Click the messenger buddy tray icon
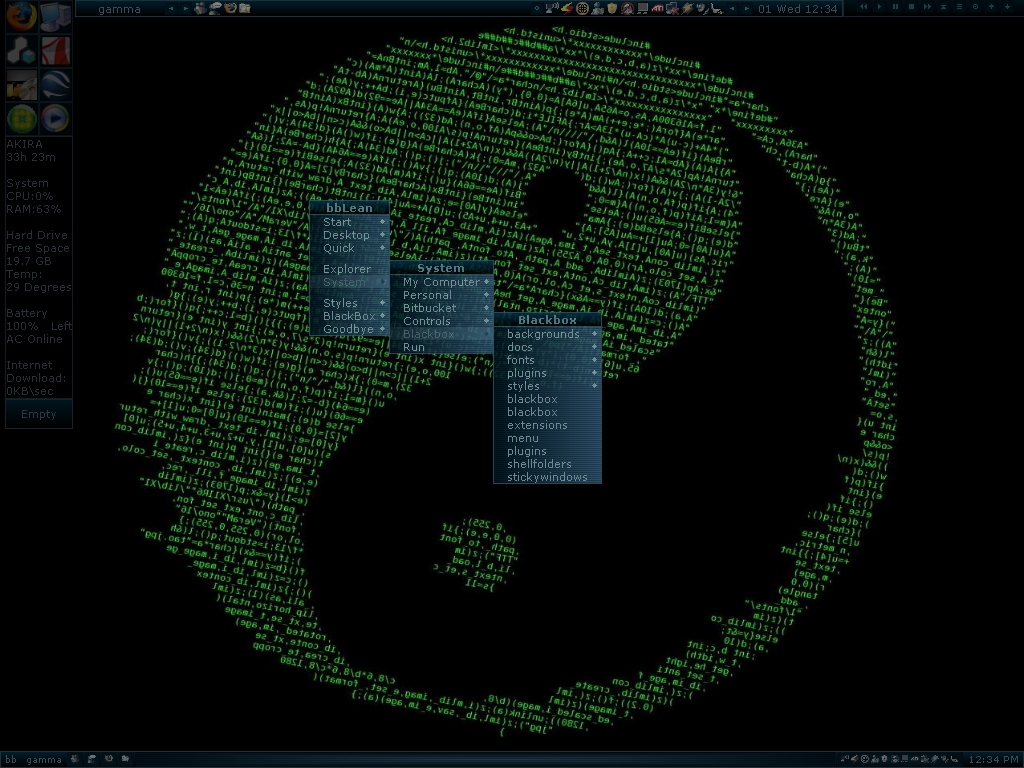This screenshot has height=768, width=1024. tap(597, 8)
